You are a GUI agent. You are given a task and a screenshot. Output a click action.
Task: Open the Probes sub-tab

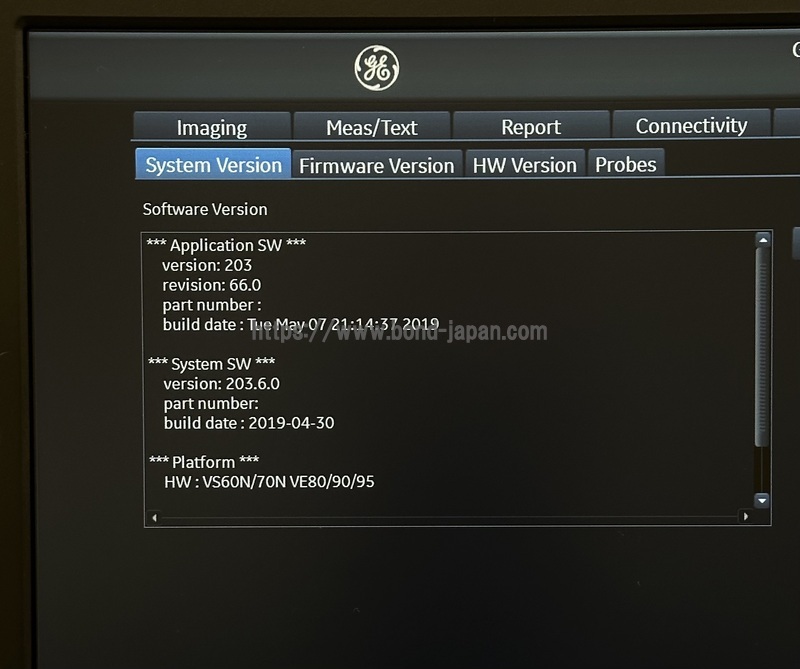(626, 164)
